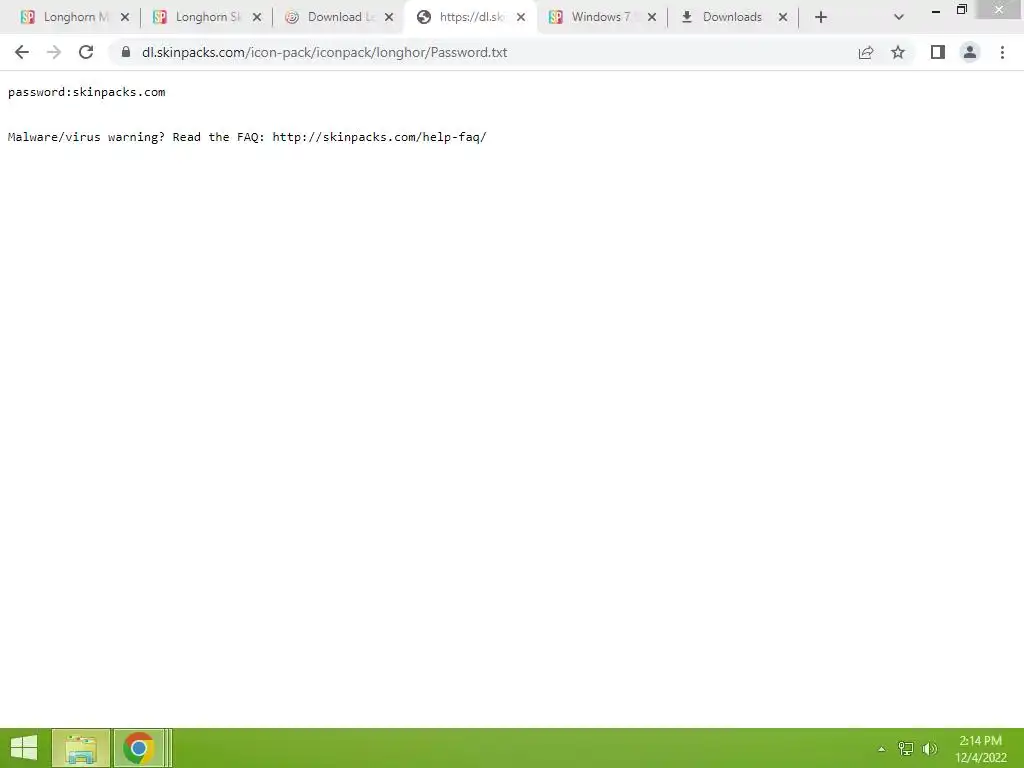
Task: Click the Malware/virus warning text
Action: click(x=87, y=137)
